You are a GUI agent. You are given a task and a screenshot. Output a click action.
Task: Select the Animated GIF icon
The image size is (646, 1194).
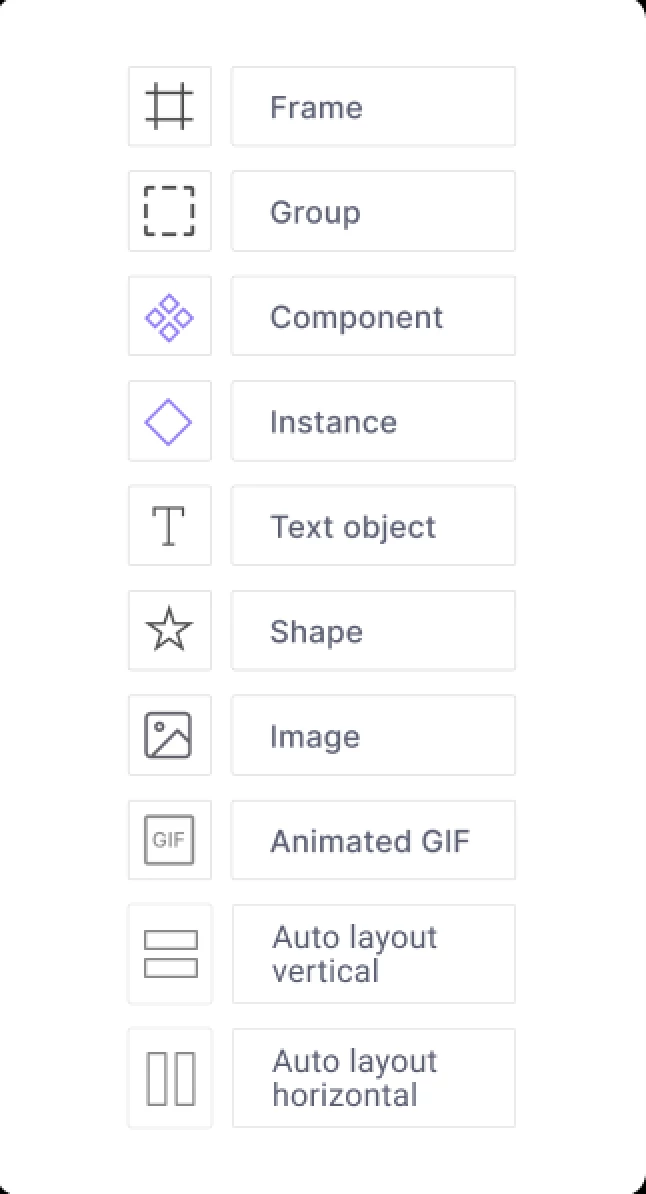click(169, 840)
